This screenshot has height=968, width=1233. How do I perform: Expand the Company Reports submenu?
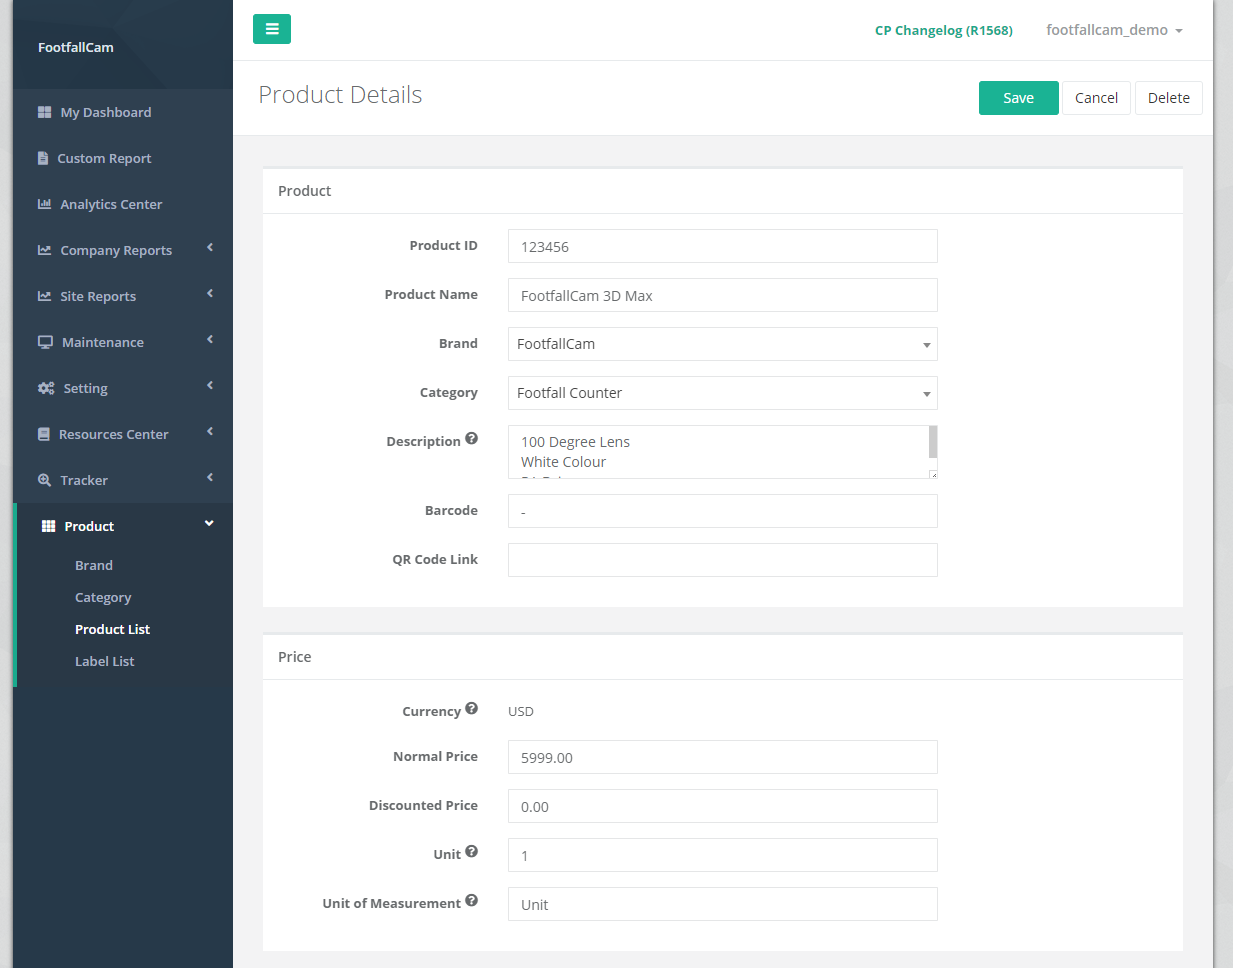(x=116, y=250)
